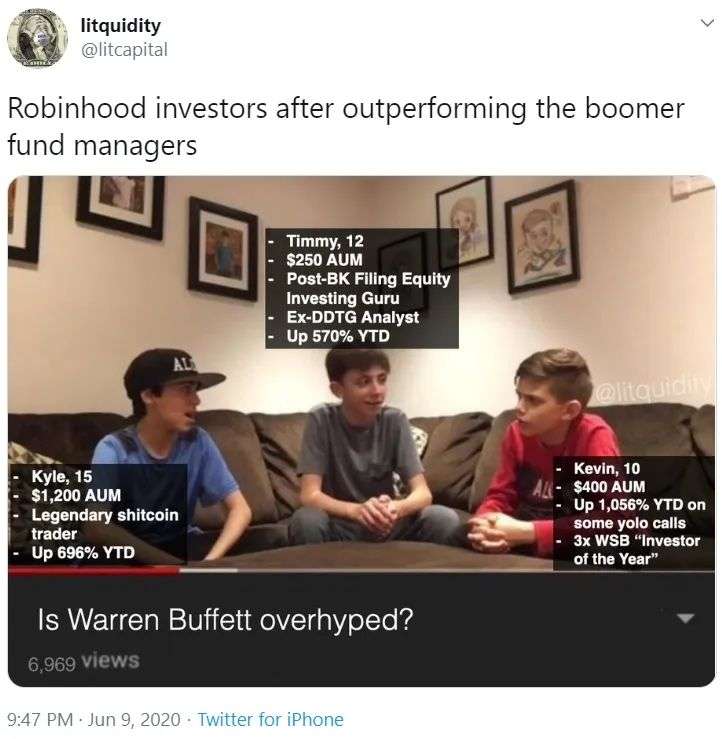
Task: Click the @litquidity watermark on image
Action: click(x=654, y=389)
